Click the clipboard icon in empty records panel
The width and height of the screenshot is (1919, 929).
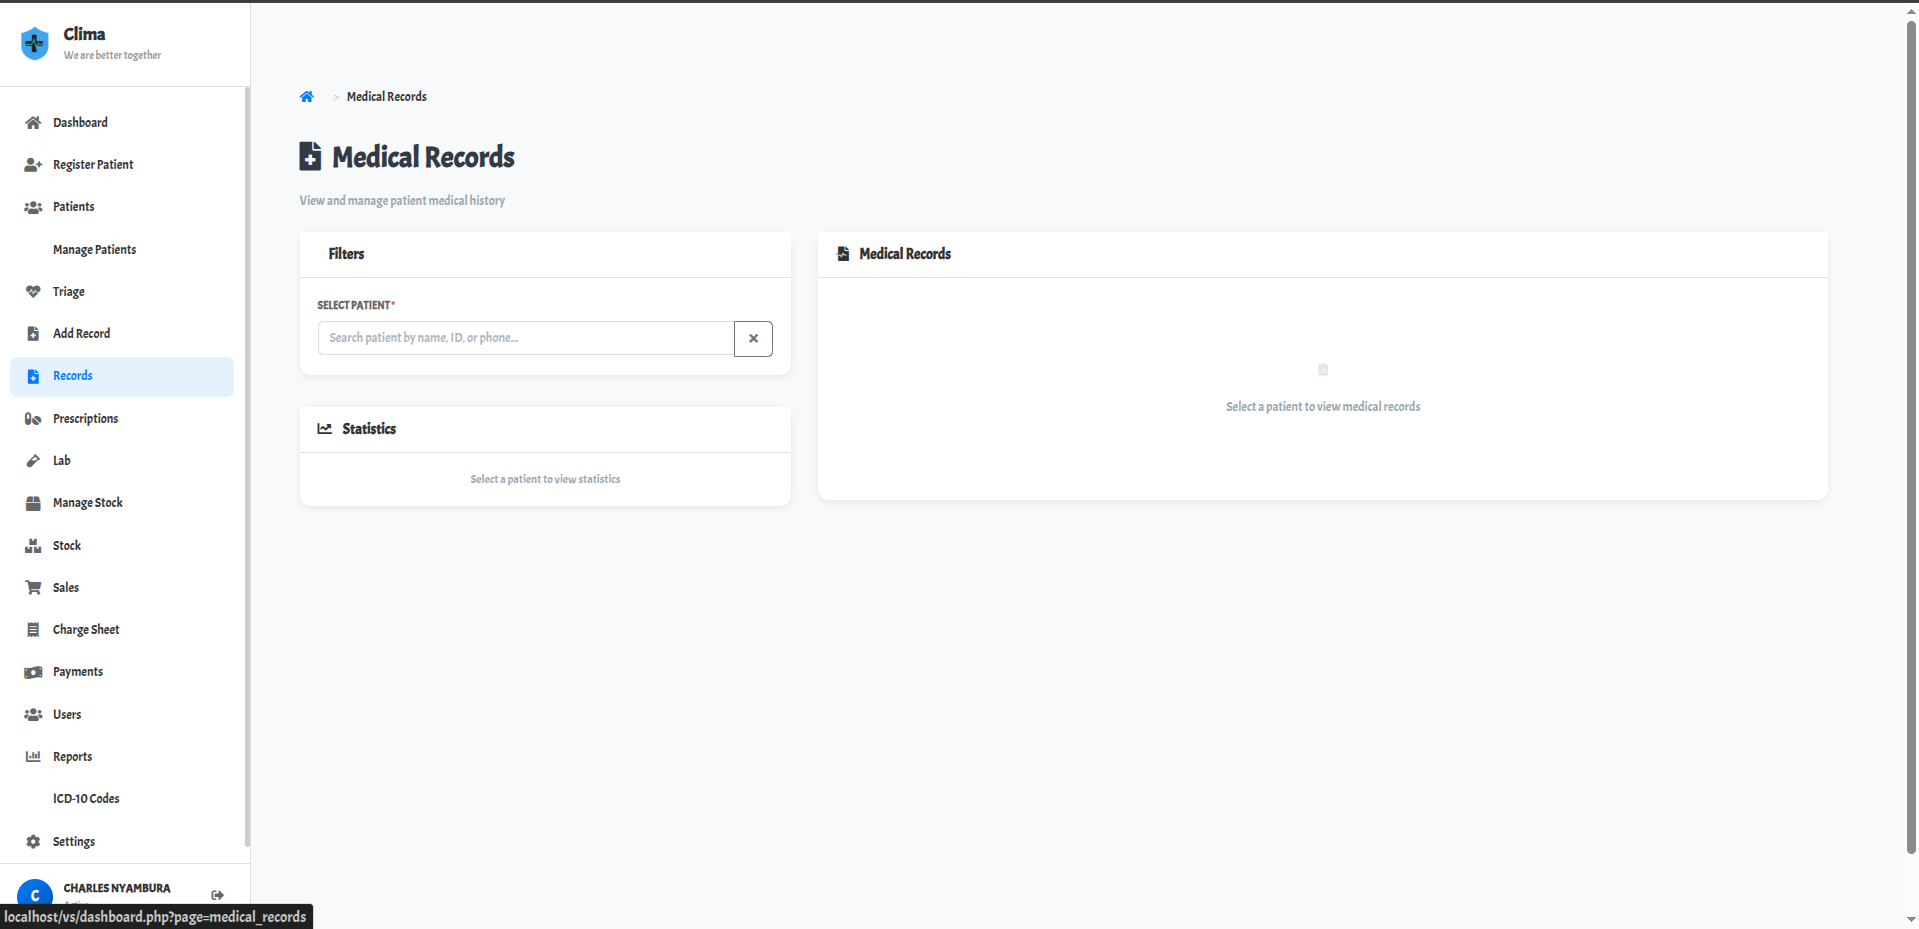tap(1323, 370)
